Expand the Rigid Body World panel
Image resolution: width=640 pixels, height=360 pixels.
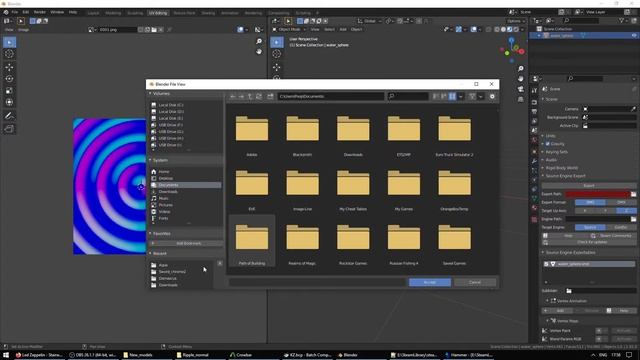coord(543,168)
